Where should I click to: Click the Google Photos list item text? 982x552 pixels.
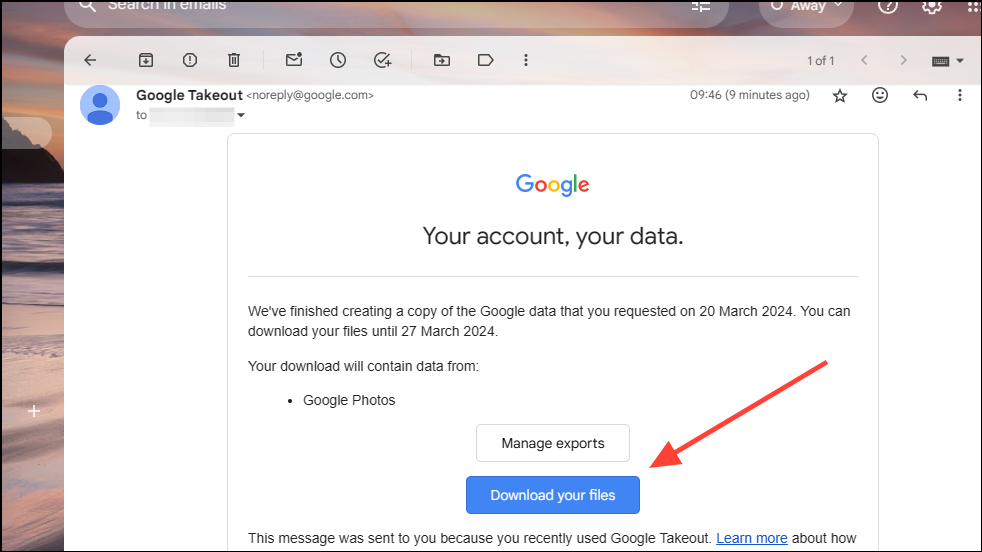(x=349, y=400)
